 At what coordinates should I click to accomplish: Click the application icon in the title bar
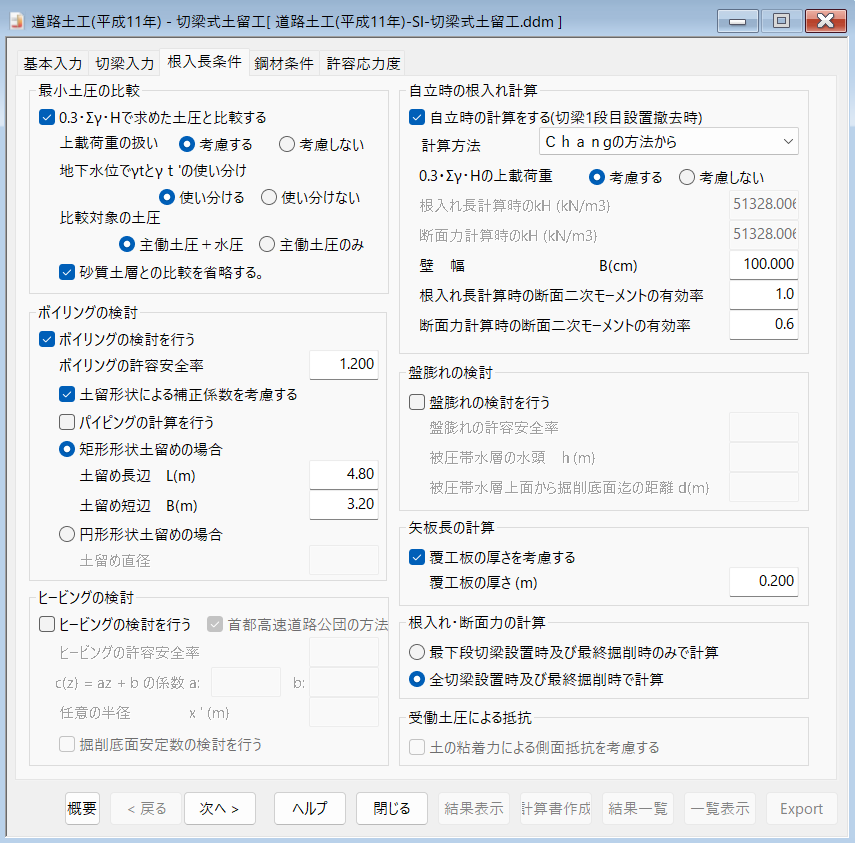[17, 21]
